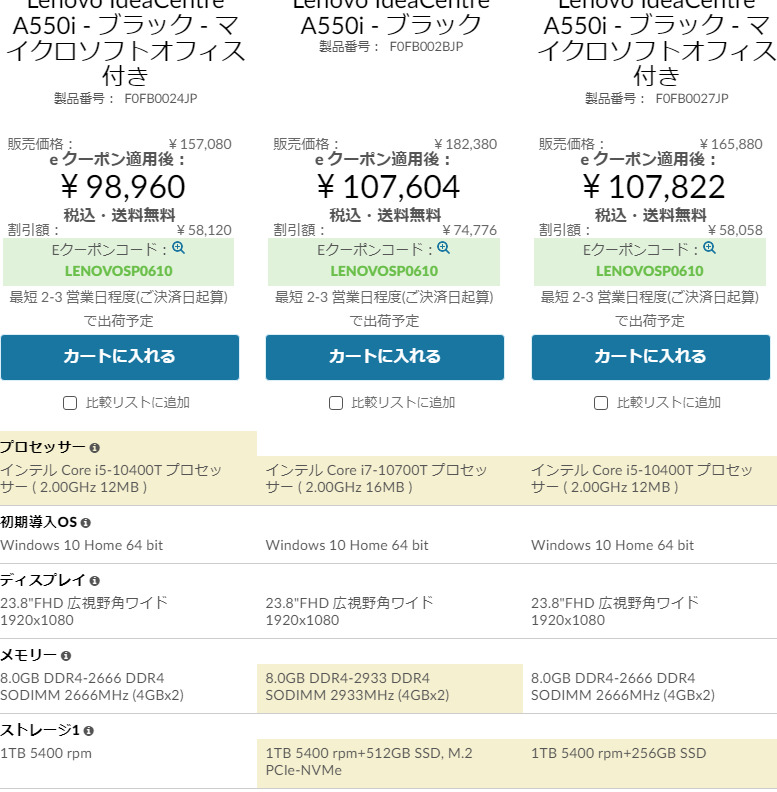The height and width of the screenshot is (792, 777).
Task: Click the ディスプレイ info icon
Action: tap(95, 580)
